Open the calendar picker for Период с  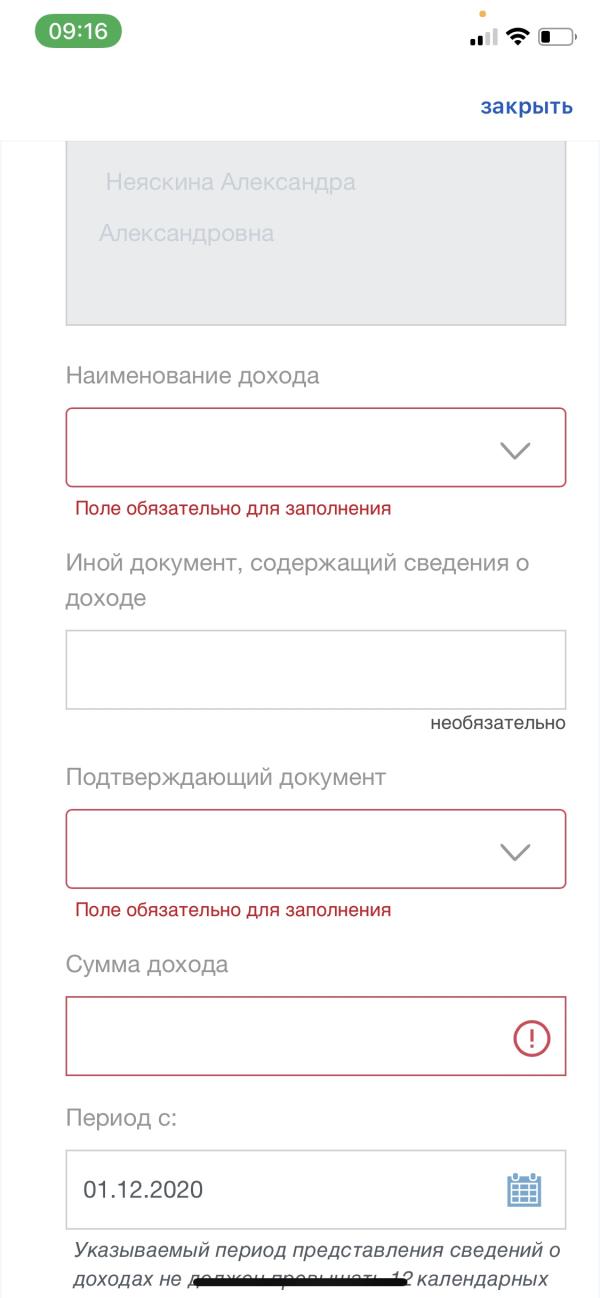tap(524, 1189)
